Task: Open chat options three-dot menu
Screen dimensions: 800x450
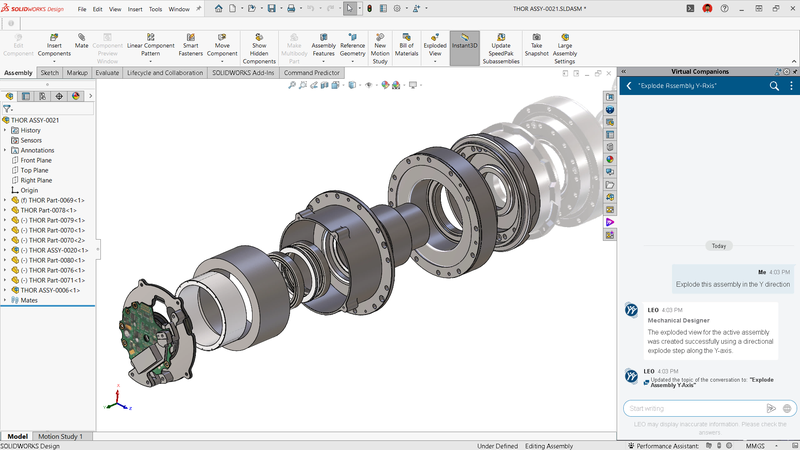Action: pos(791,86)
